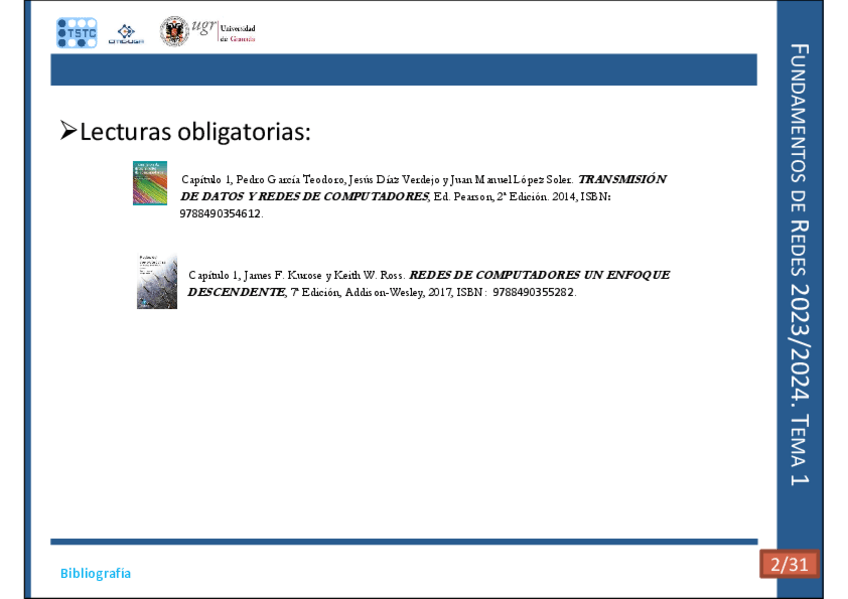Click the arrow bullet before Lecturas obligatorias

click(68, 131)
